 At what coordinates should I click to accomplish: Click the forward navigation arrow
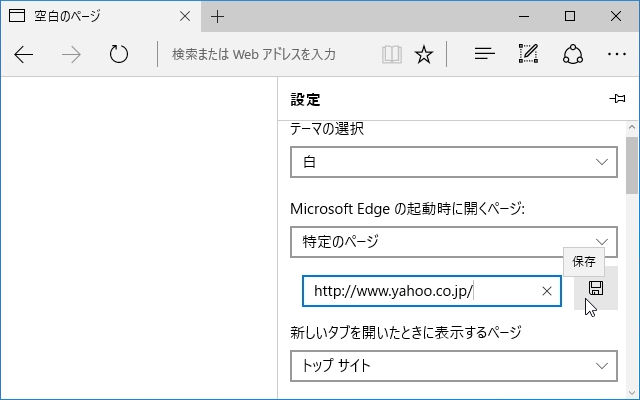[71, 54]
